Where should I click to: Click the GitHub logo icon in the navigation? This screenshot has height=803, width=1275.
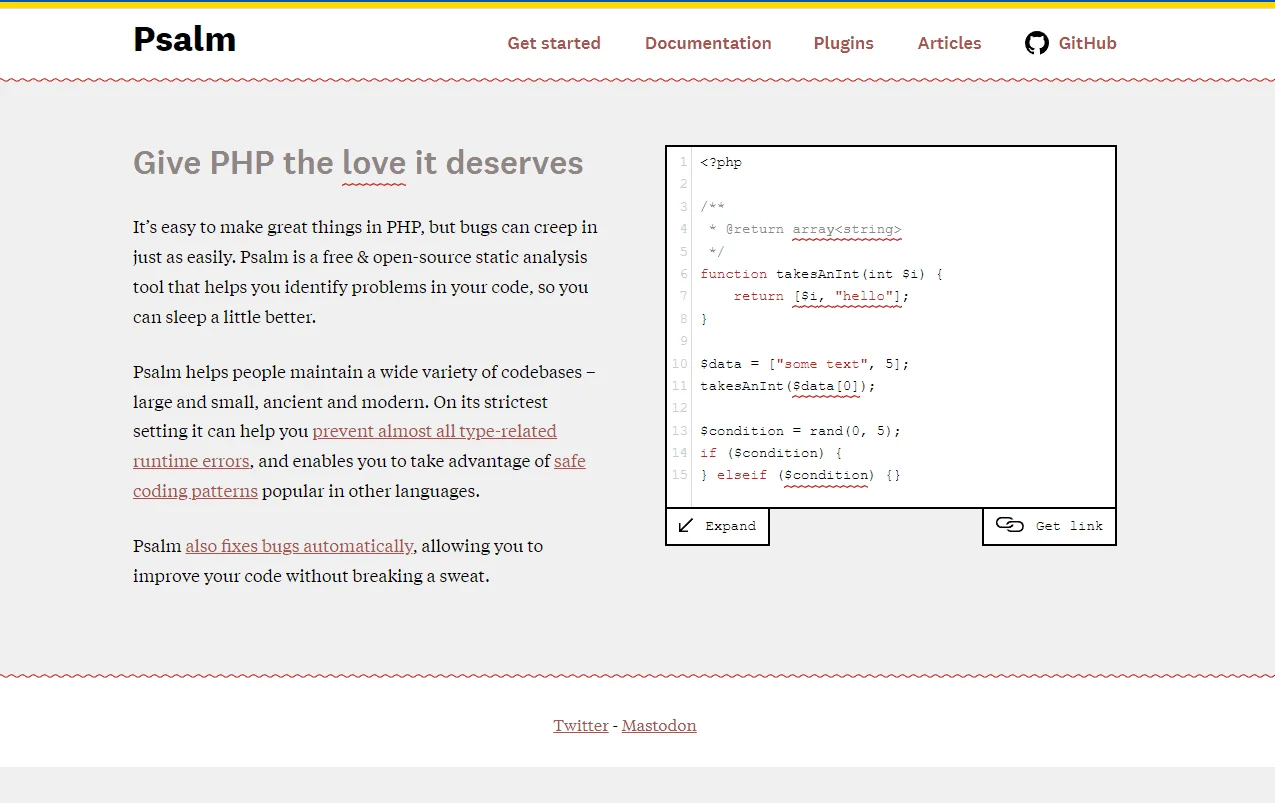(x=1036, y=43)
